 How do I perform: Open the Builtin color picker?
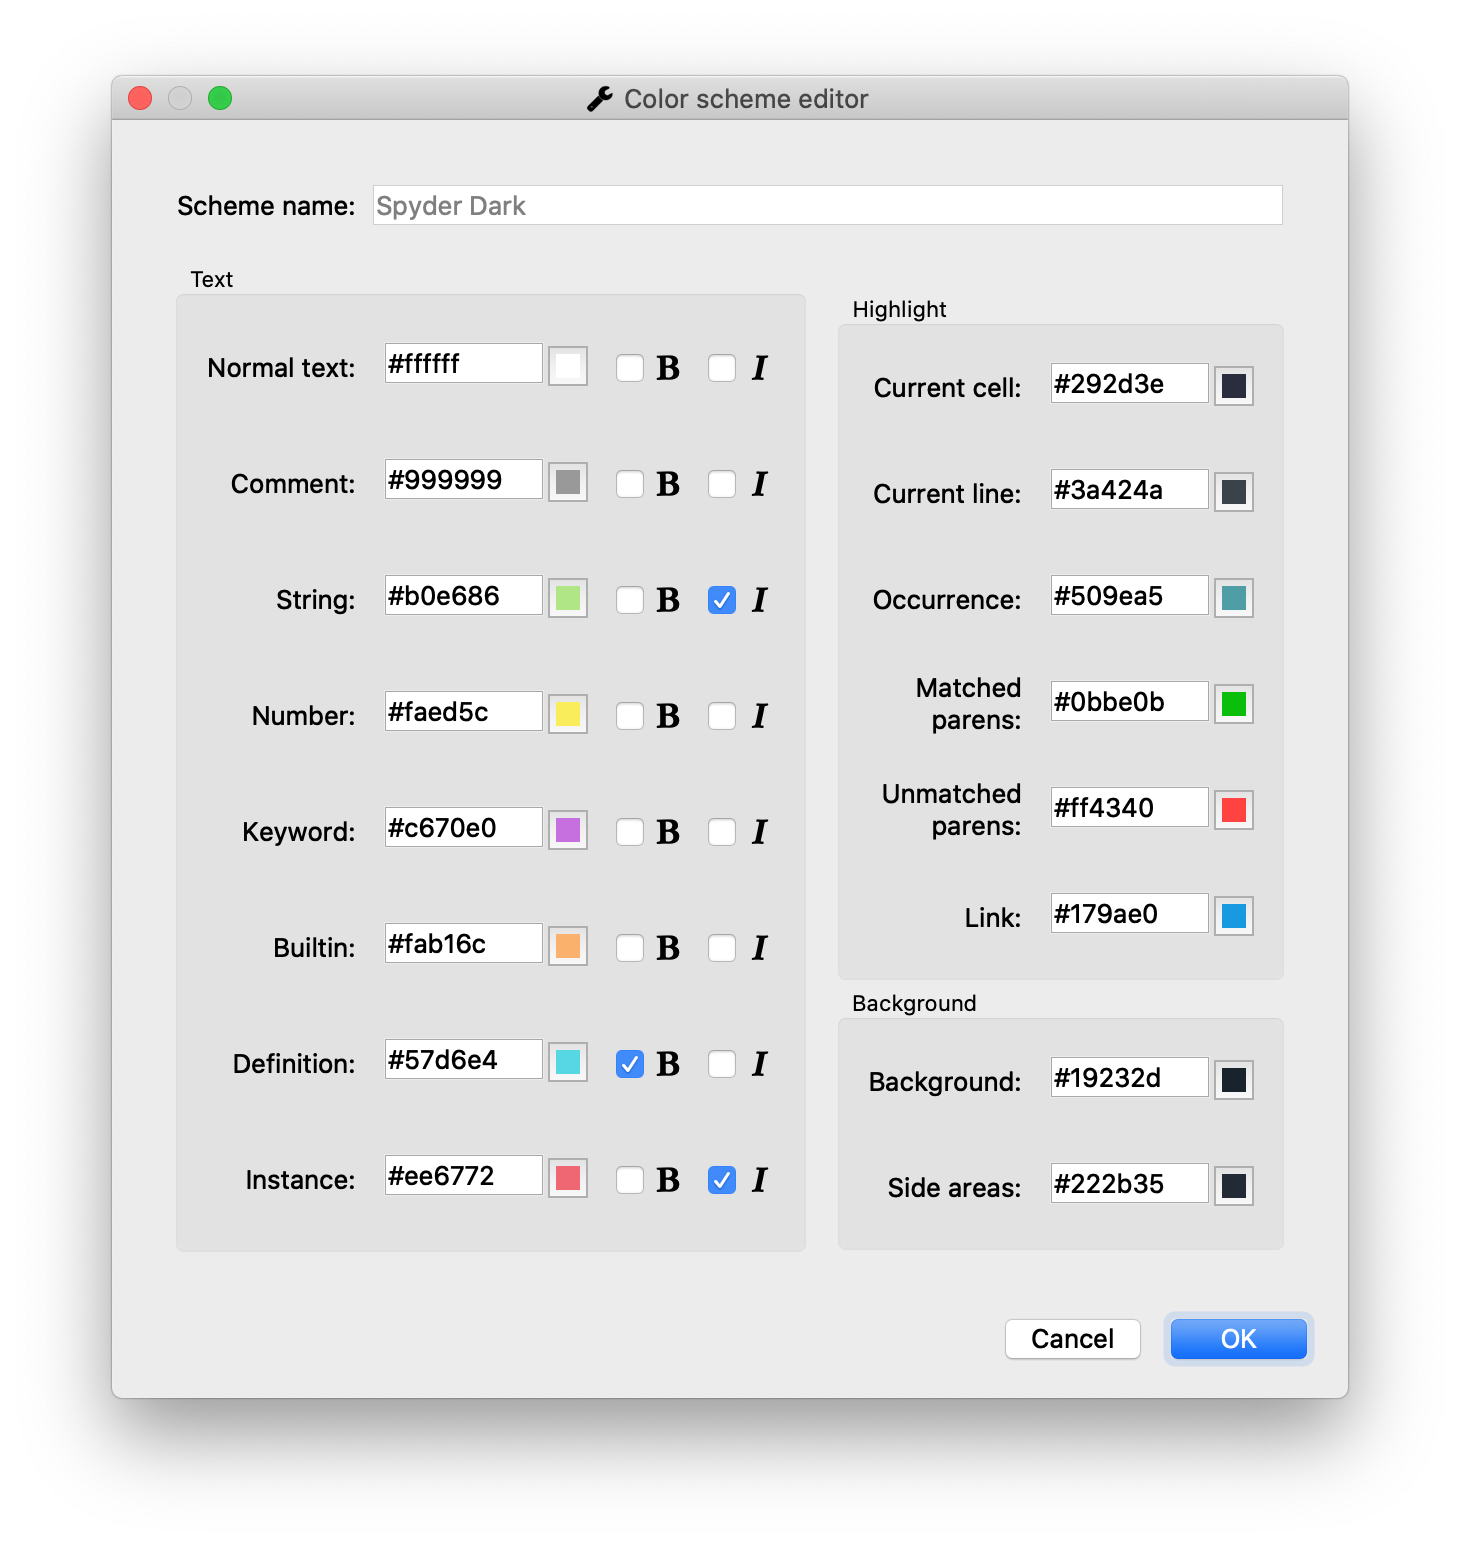tap(567, 944)
